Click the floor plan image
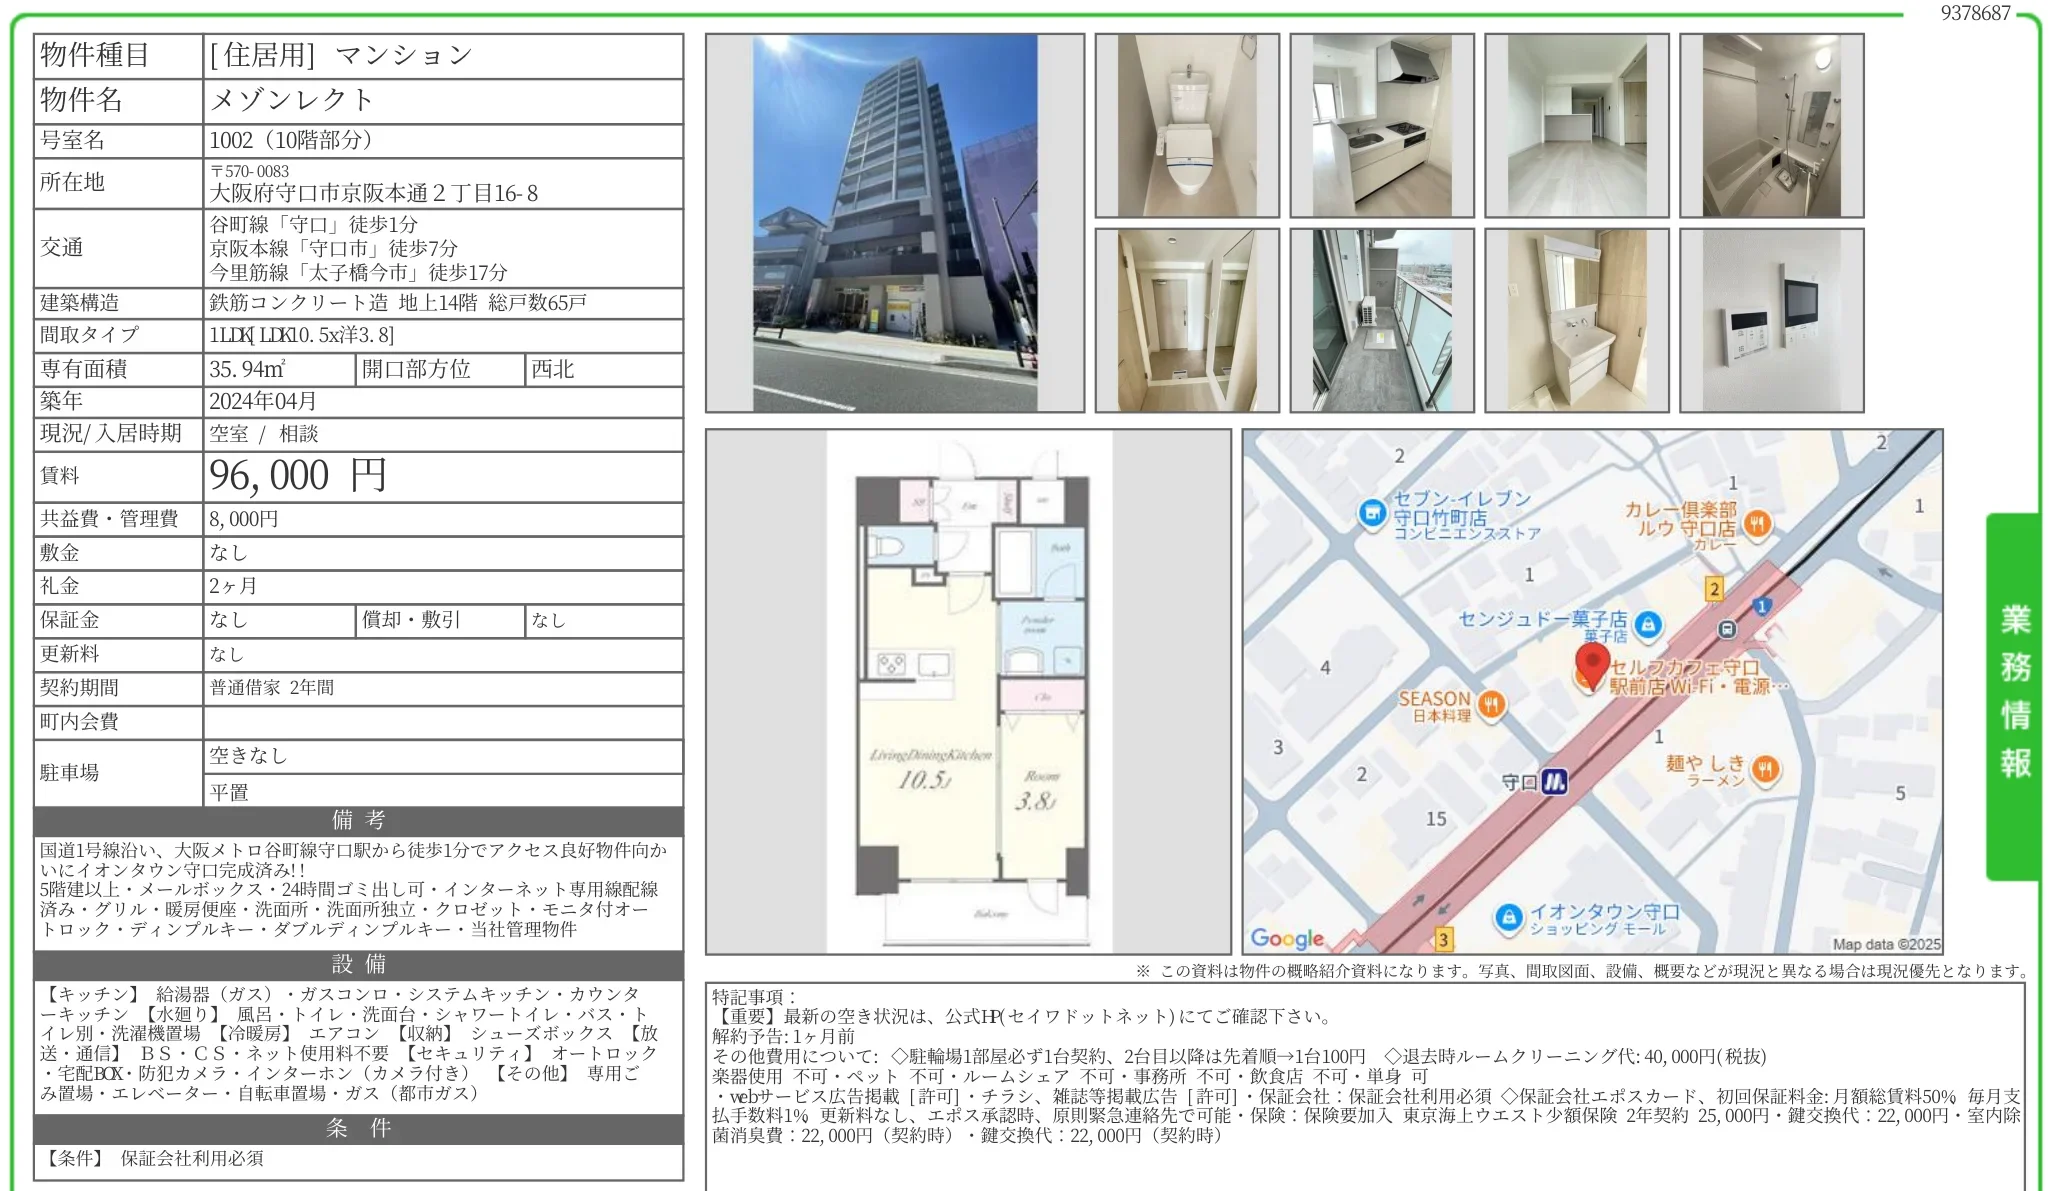 (x=968, y=691)
